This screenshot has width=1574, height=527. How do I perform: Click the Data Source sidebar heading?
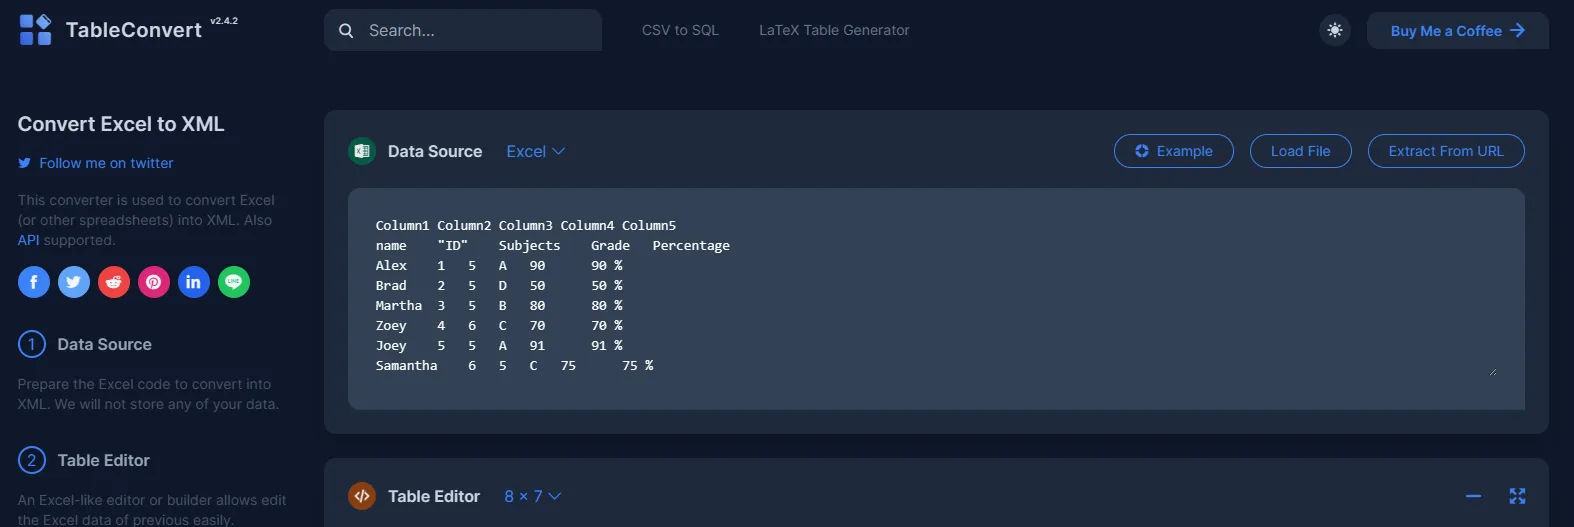click(x=105, y=344)
